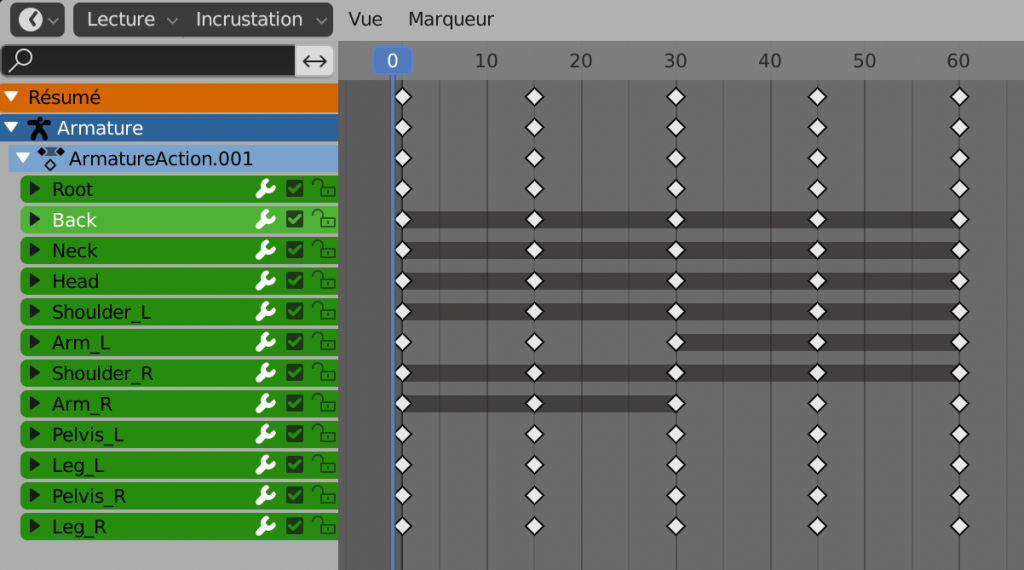Image resolution: width=1024 pixels, height=570 pixels.
Task: Toggle the Shoulder_R channel checkbox
Action: coord(294,373)
